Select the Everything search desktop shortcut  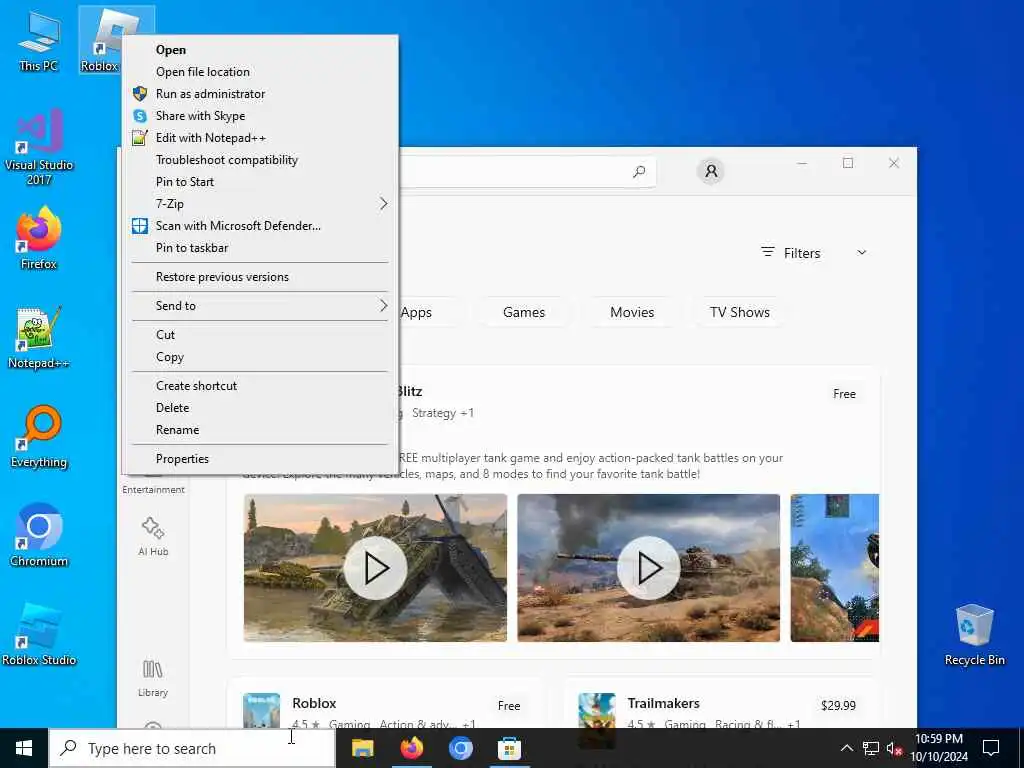coord(39,437)
